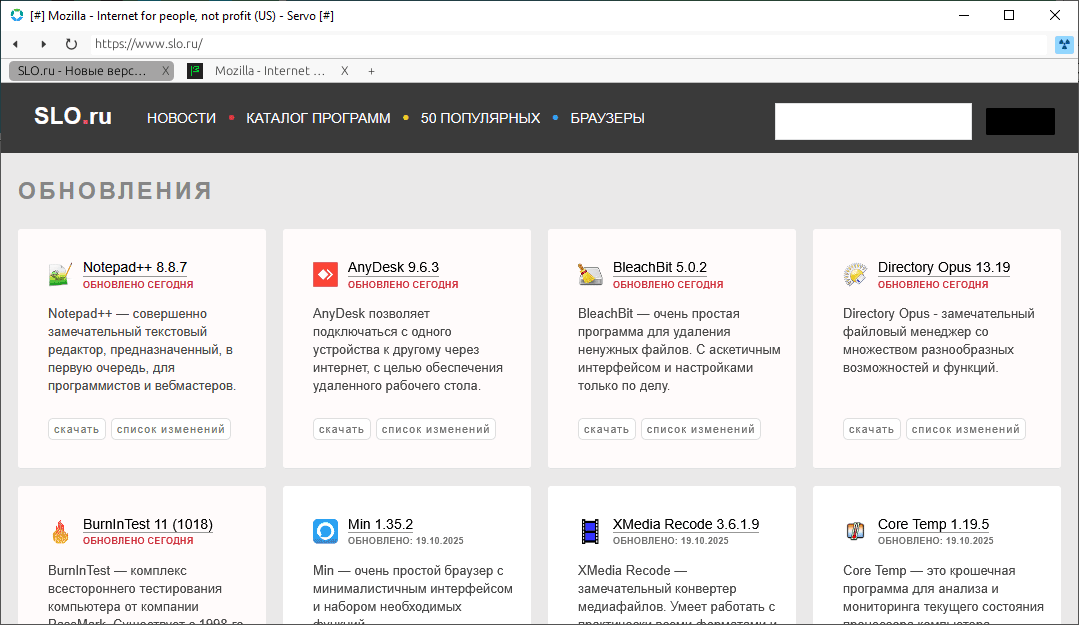The width and height of the screenshot is (1079, 625).
Task: Go back using the browser back arrow
Action: [16, 44]
